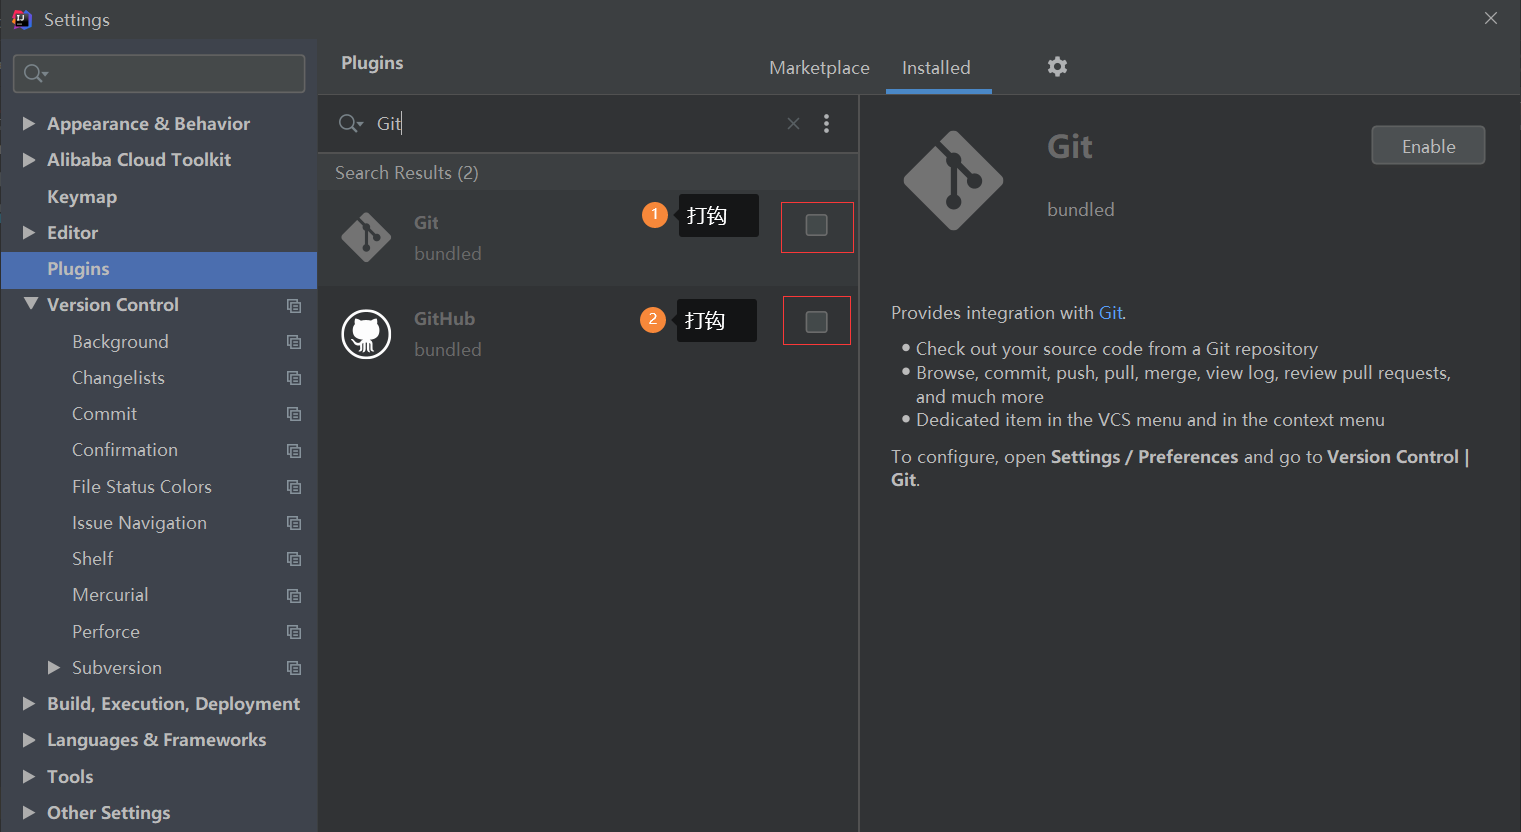The image size is (1521, 832).
Task: Click the jump icon next to Background
Action: (x=293, y=341)
